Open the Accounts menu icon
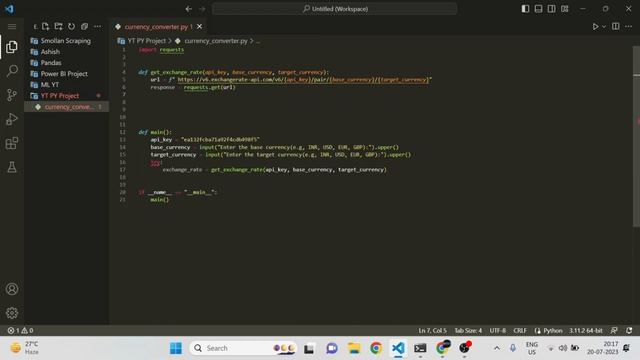Screen dimensions: 640x360 (x=12, y=289)
